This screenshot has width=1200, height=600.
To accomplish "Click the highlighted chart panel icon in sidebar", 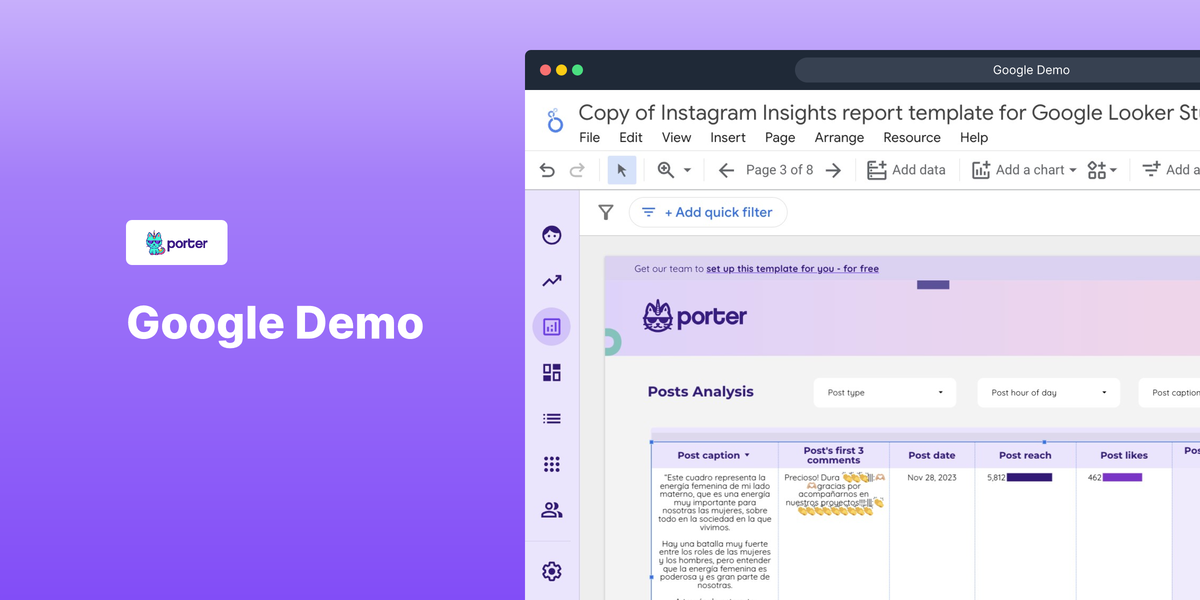I will (551, 327).
